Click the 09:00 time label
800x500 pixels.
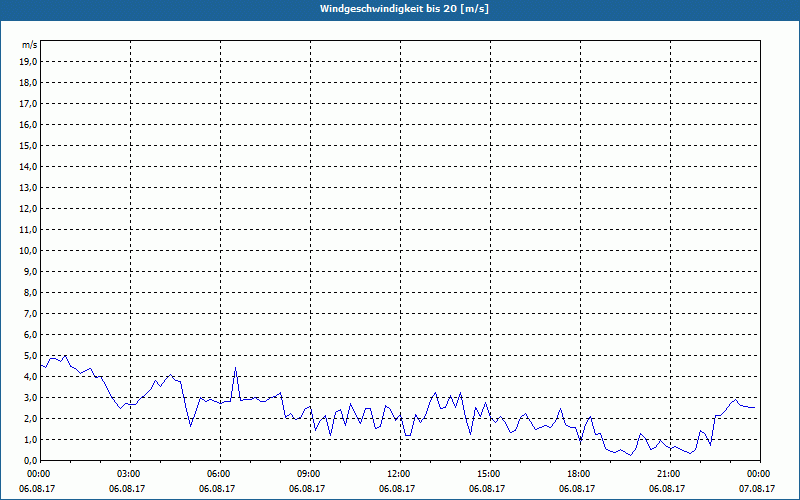(x=310, y=474)
